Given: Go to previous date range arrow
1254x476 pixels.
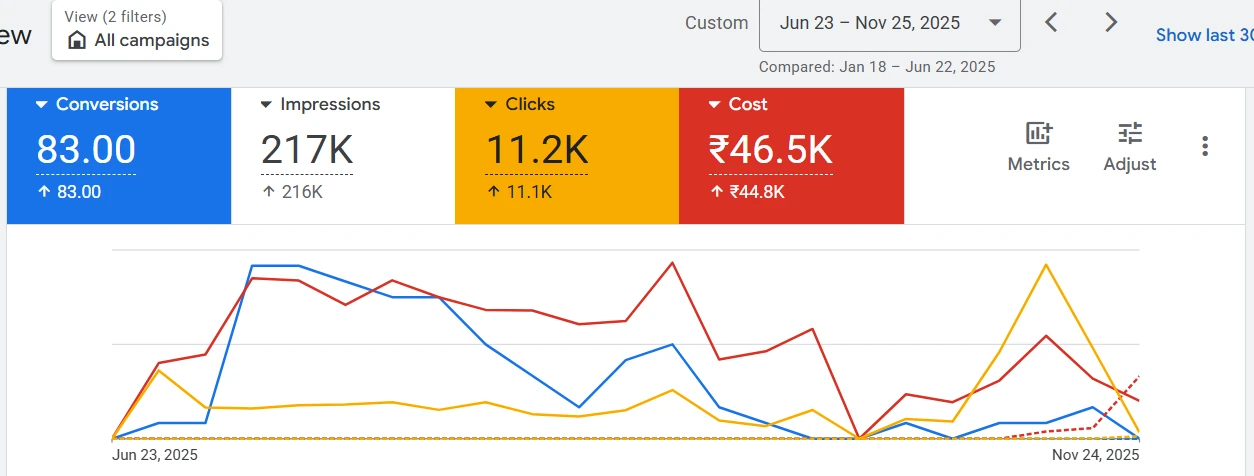Looking at the screenshot, I should pyautogui.click(x=1051, y=22).
